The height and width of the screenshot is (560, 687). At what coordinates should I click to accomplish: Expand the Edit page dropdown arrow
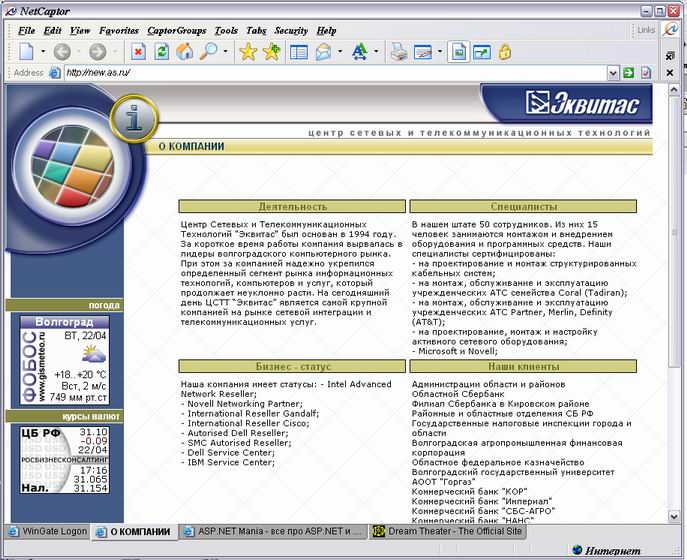point(439,52)
